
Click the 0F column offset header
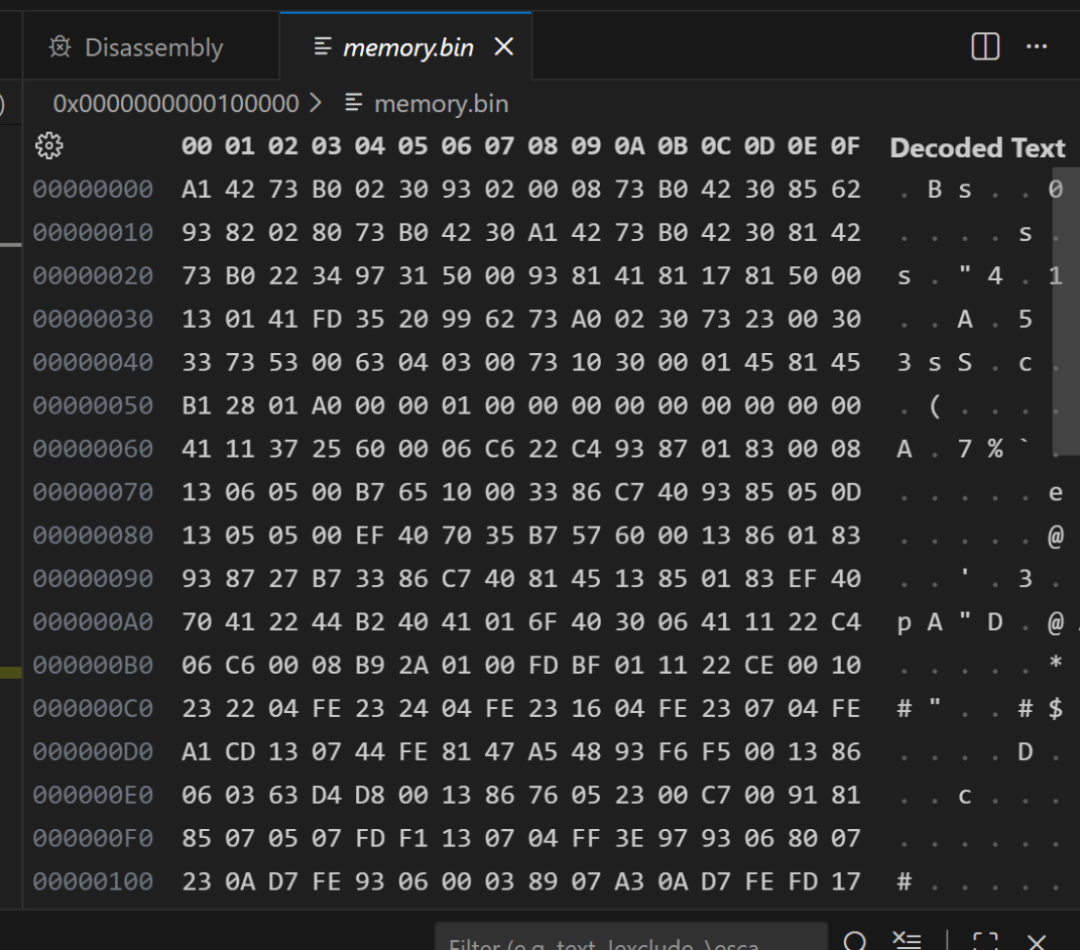[845, 146]
